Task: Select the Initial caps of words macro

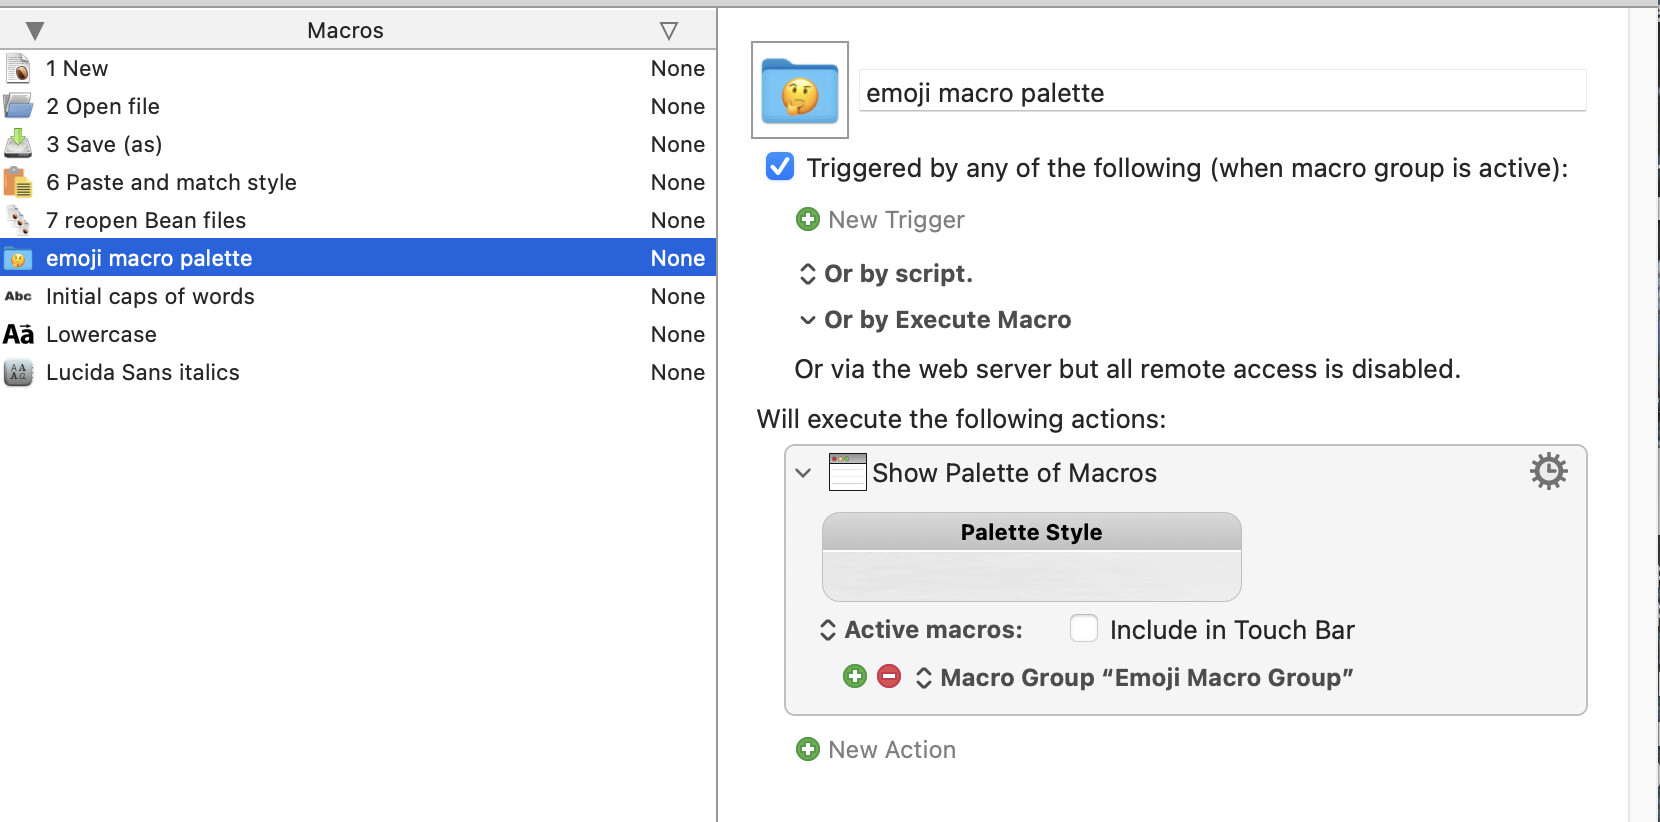Action: pos(150,296)
